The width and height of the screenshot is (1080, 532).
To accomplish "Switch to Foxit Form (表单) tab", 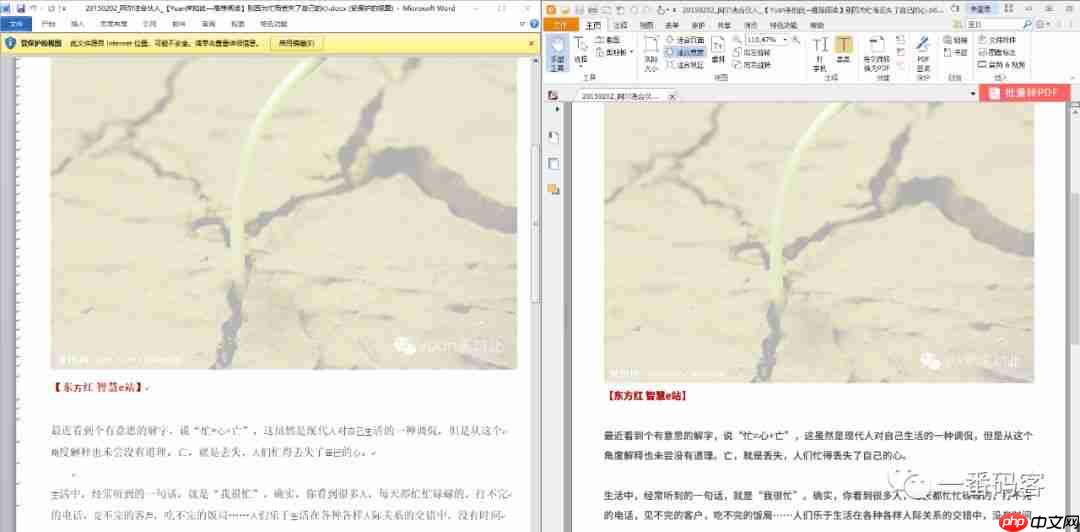I will [x=673, y=25].
